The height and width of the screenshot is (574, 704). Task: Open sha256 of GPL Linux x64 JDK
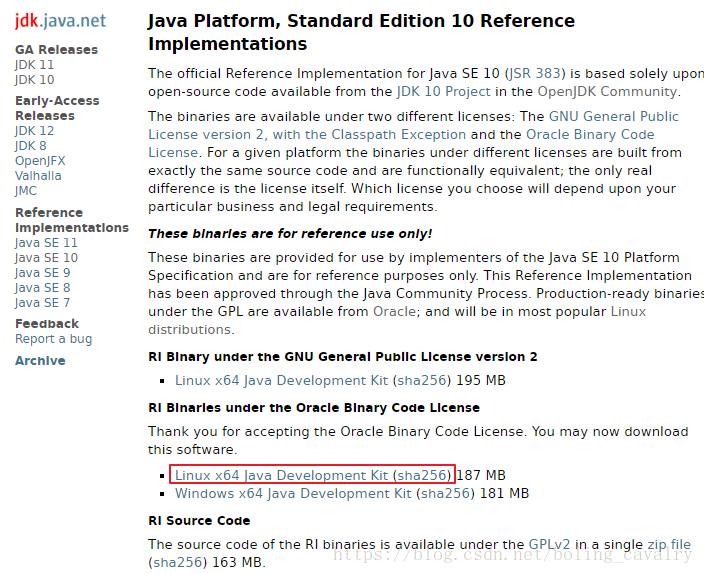pos(422,380)
